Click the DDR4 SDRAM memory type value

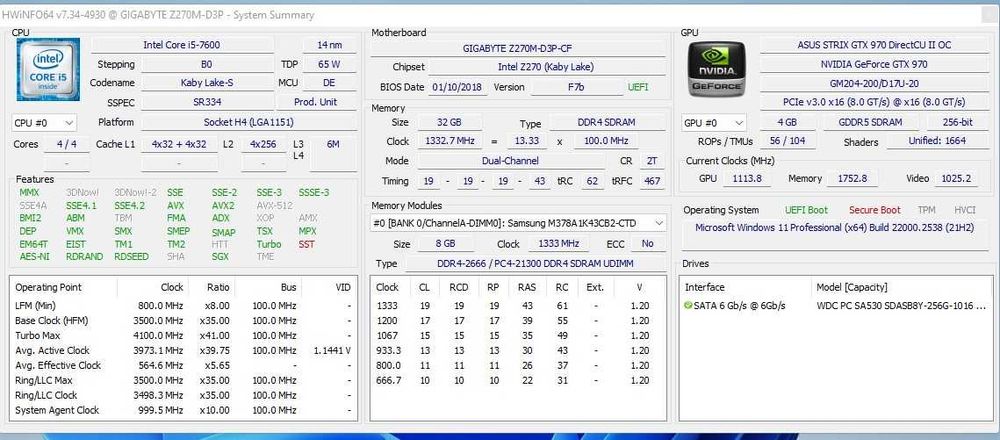point(607,122)
